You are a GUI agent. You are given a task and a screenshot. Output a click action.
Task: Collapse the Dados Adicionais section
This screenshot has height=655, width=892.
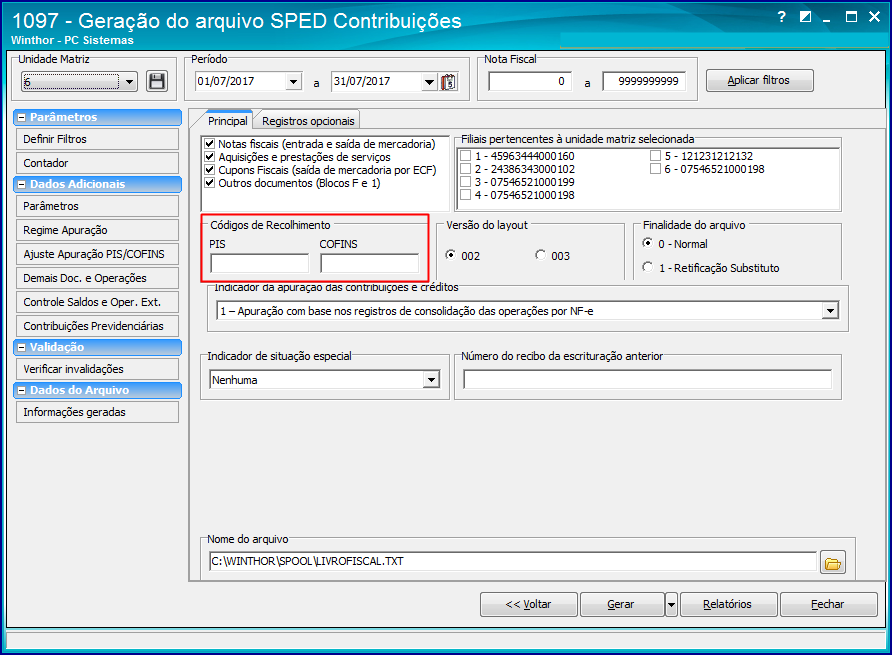[22, 184]
